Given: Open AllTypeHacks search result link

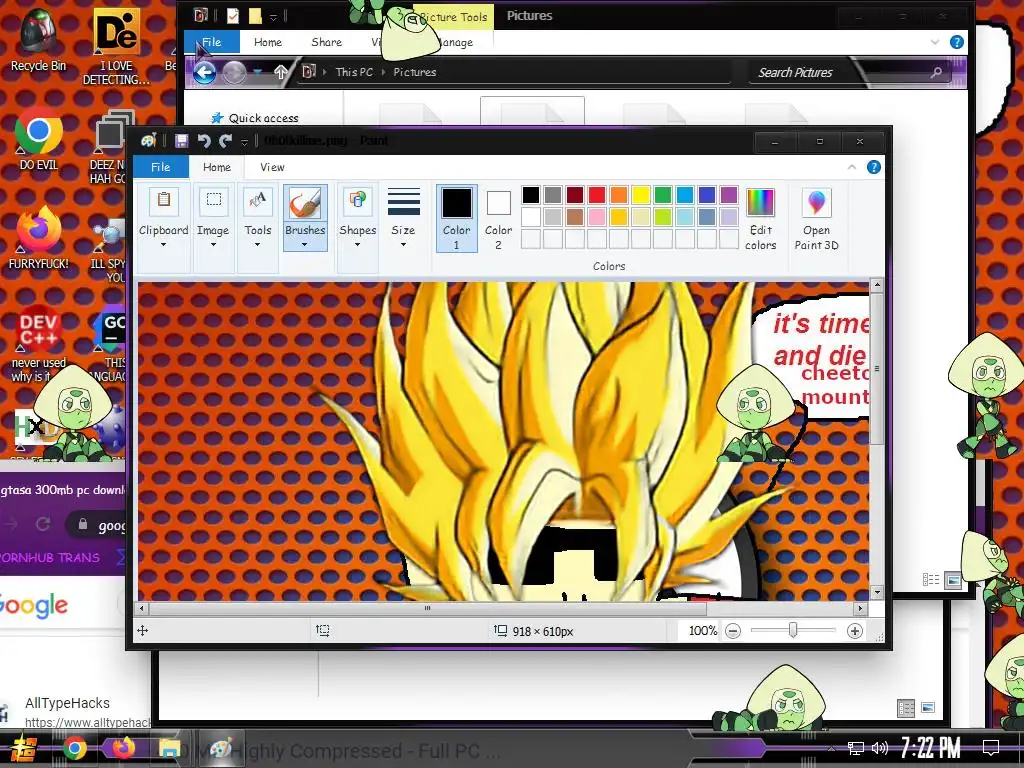Looking at the screenshot, I should [x=67, y=703].
